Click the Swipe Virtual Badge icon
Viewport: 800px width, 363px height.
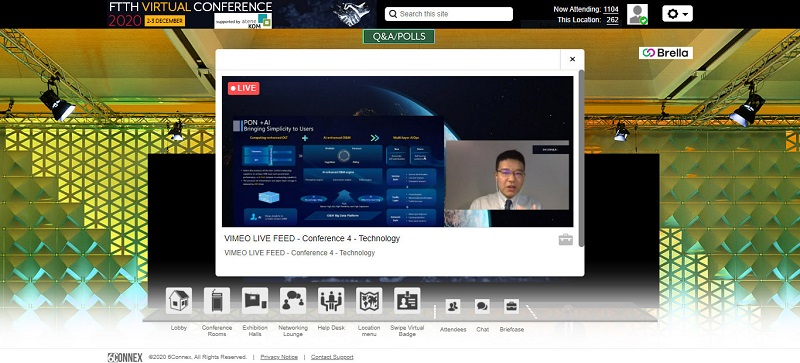pos(407,300)
